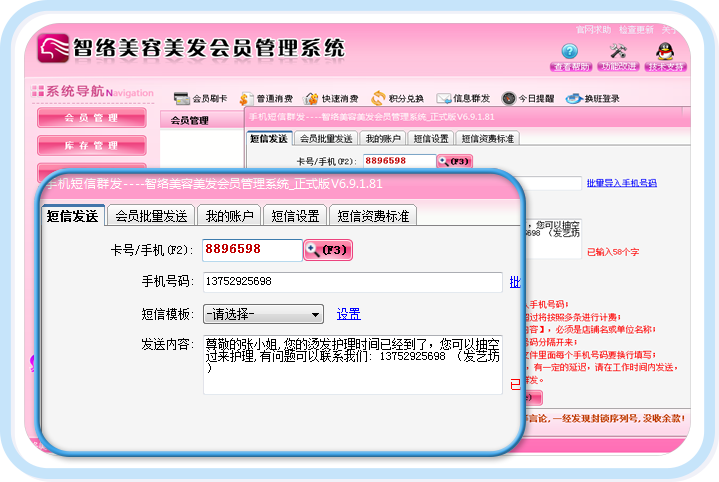This screenshot has width=719, height=482.
Task: Open the 普通消费 toolbar item
Action: [266, 99]
